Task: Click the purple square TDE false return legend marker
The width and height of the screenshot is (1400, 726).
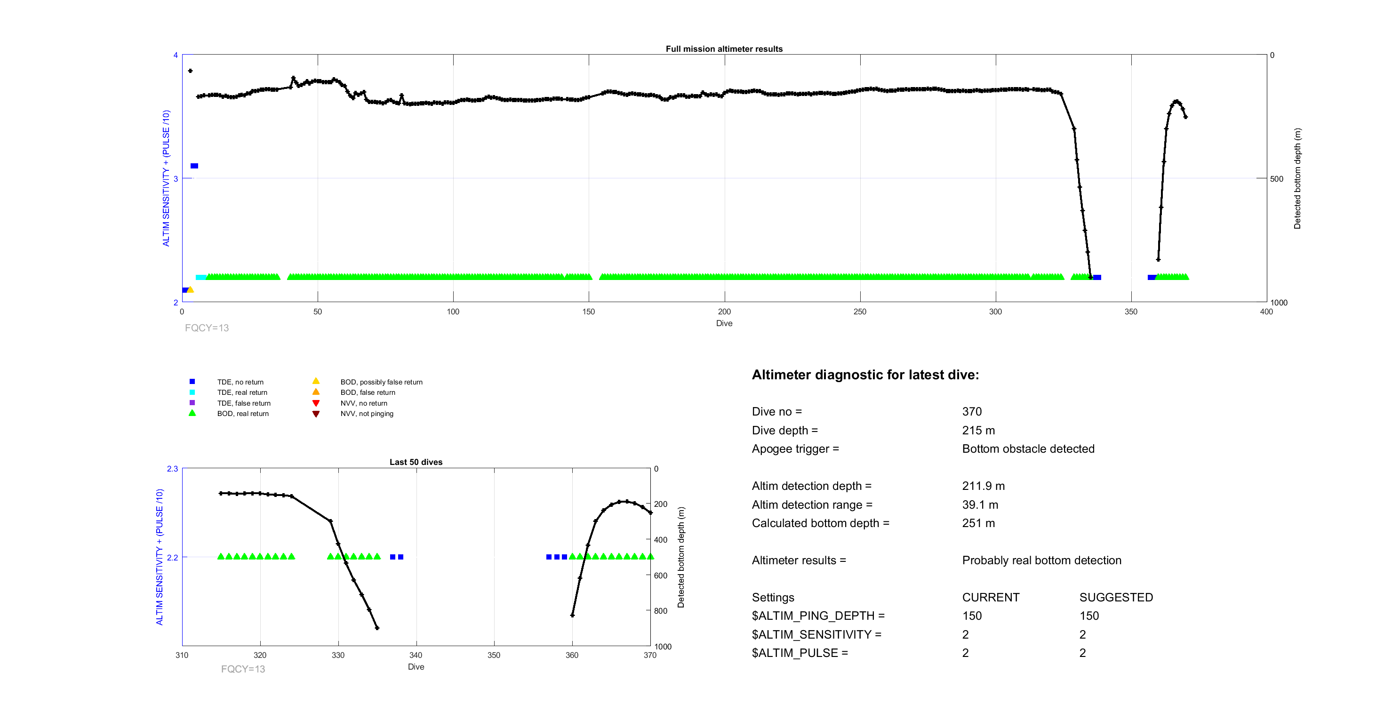Action: pyautogui.click(x=193, y=403)
